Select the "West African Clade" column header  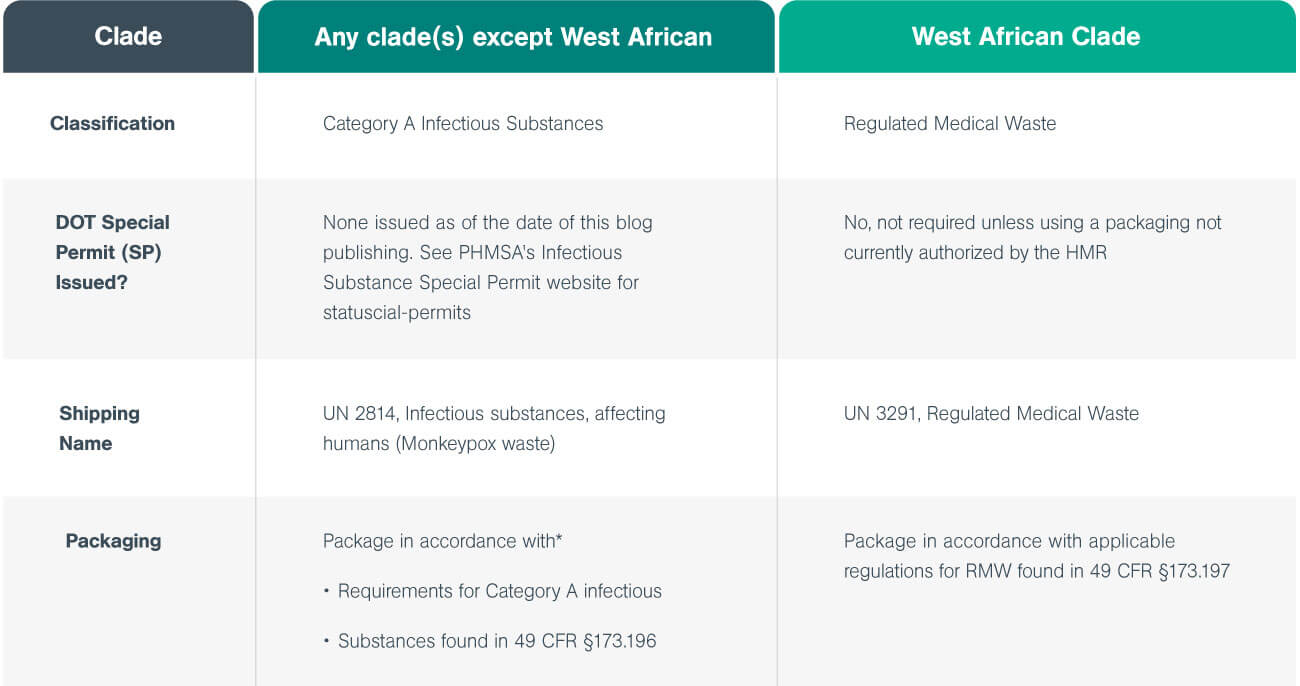pos(1025,37)
